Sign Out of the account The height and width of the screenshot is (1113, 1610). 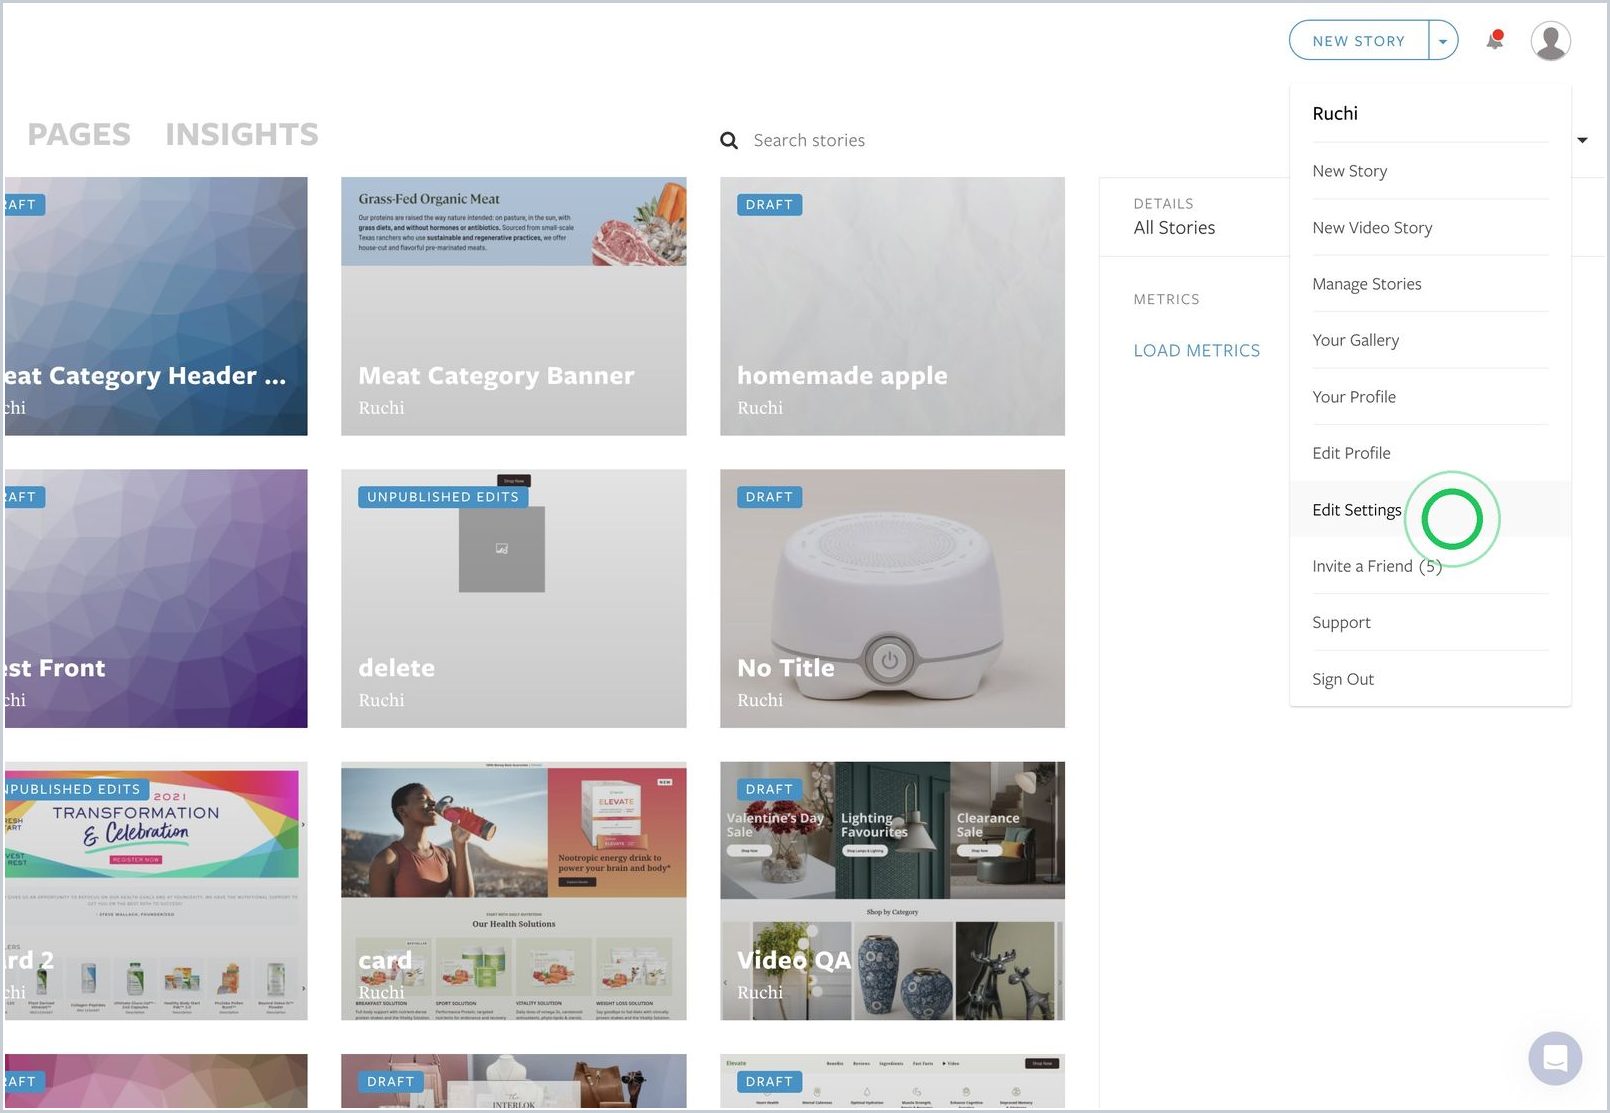click(1430, 679)
